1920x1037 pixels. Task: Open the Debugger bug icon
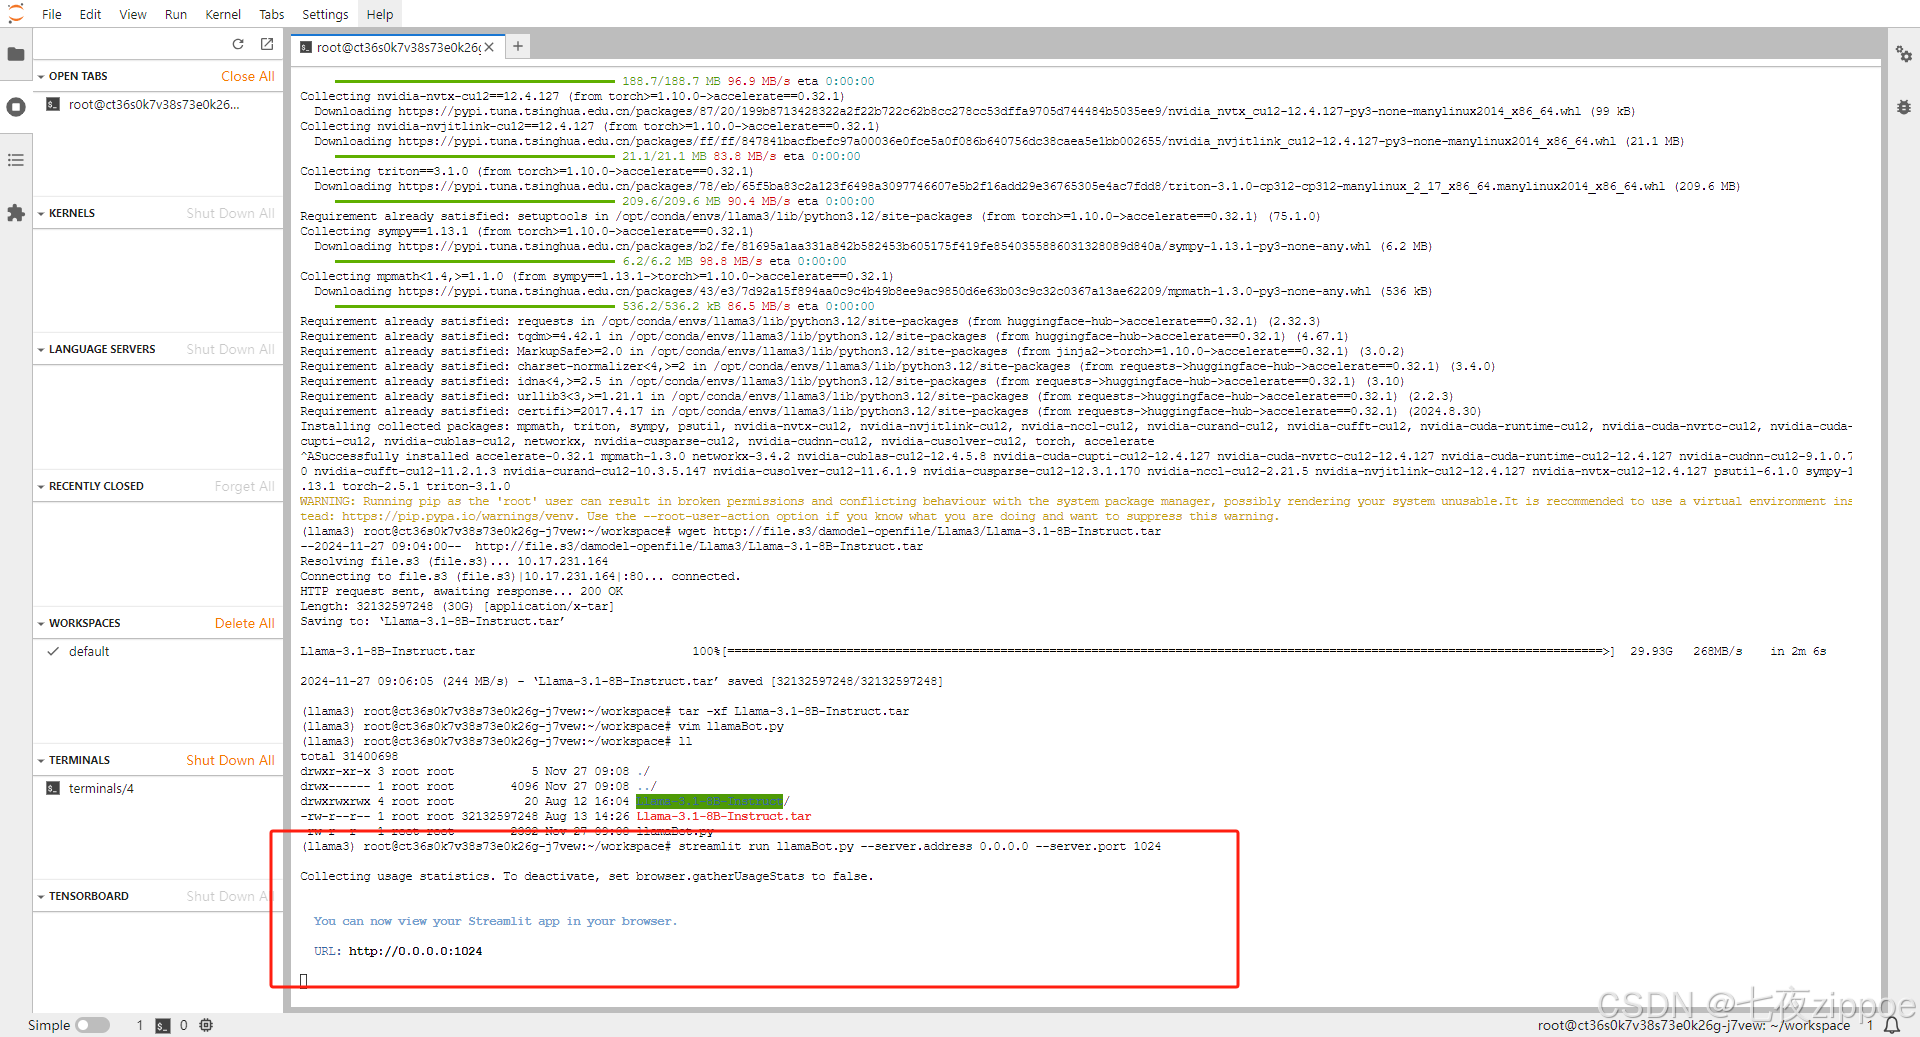point(1904,107)
